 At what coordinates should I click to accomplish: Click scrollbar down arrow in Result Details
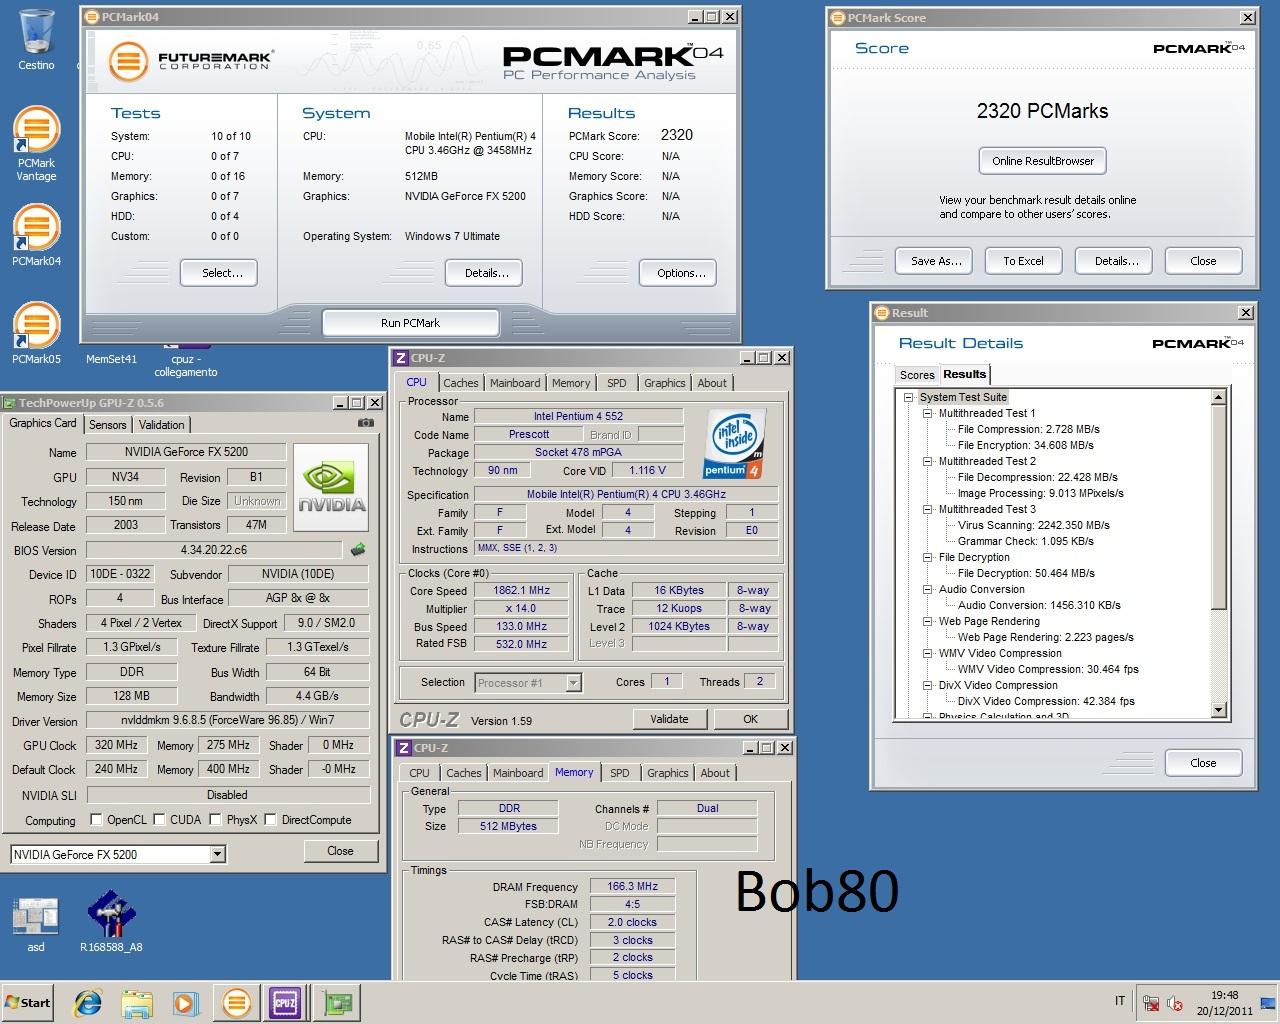[1218, 710]
